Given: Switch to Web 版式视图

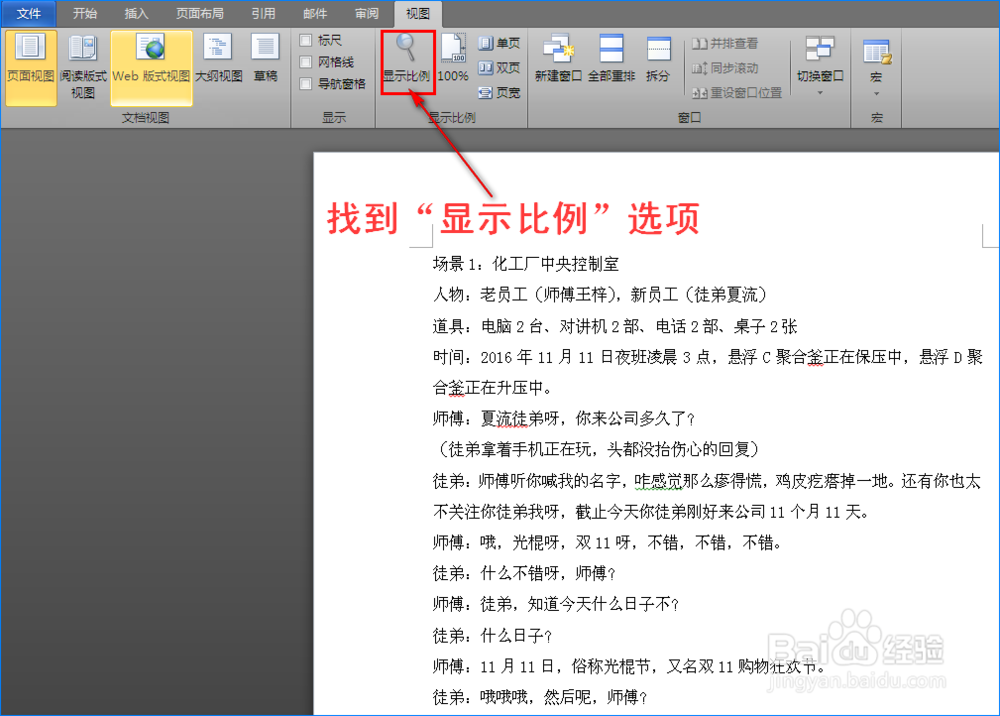Looking at the screenshot, I should click(x=151, y=68).
